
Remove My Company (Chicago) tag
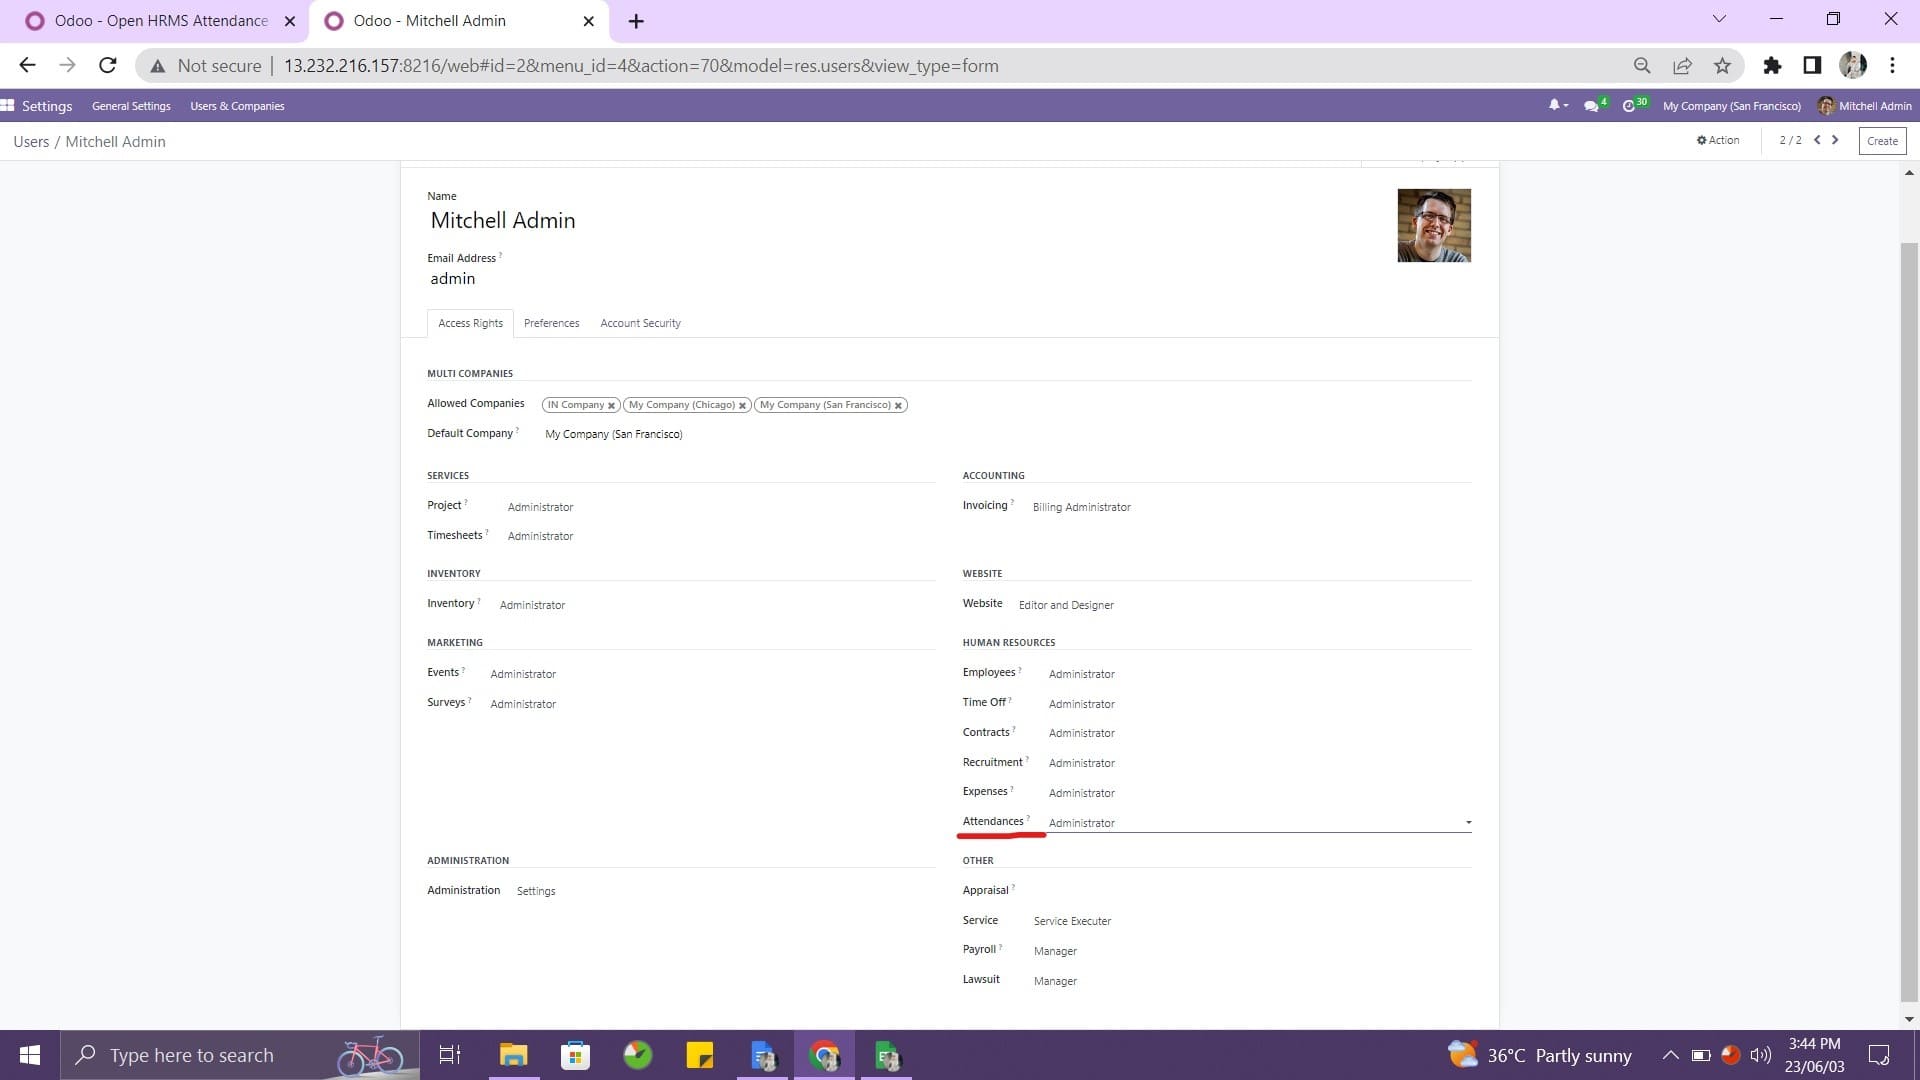point(742,406)
